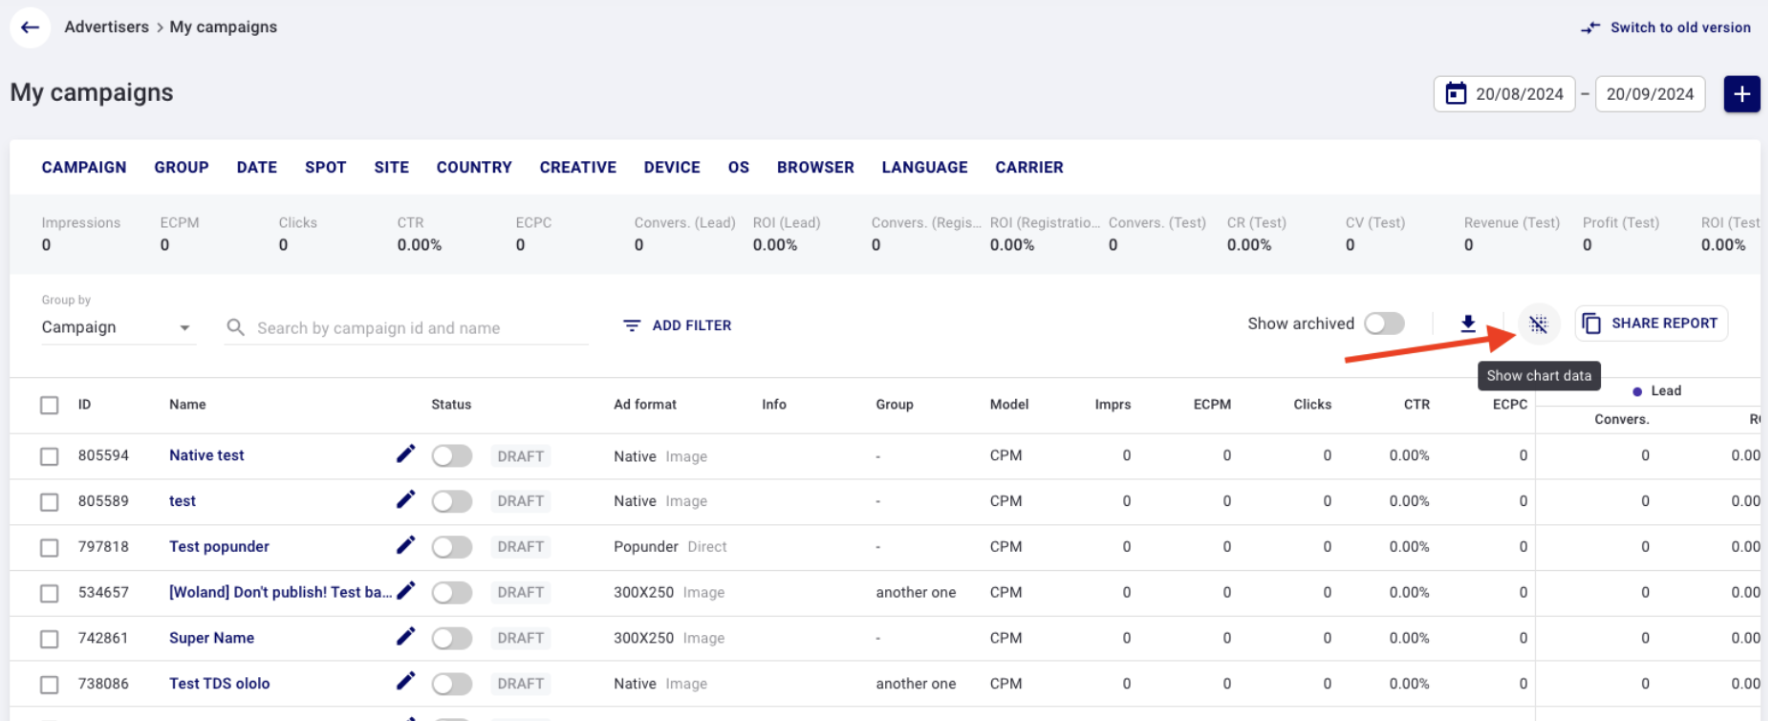Image resolution: width=1768 pixels, height=721 pixels.
Task: Switch to the CARRIER tab
Action: (x=1029, y=167)
